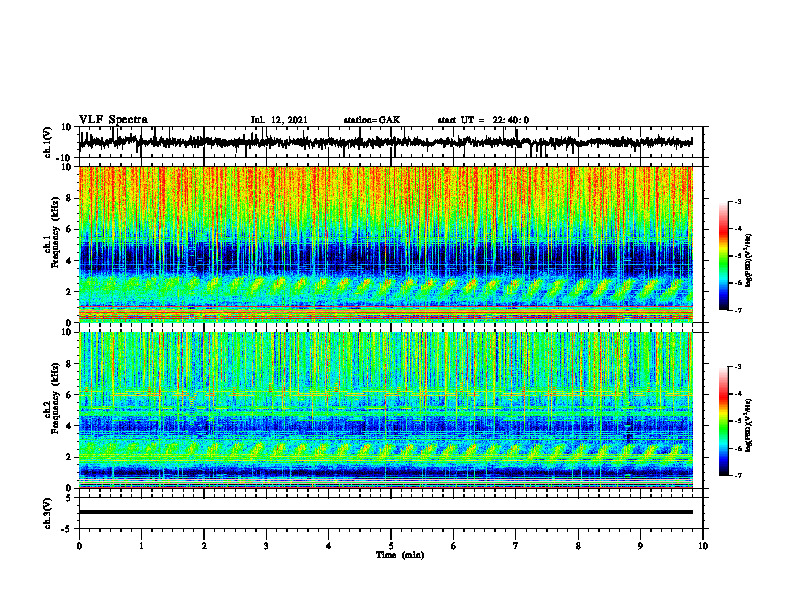This screenshot has height=612, width=792.
Task: Click the ch.2 color scale log(PSD) unit label
Action: click(x=749, y=425)
